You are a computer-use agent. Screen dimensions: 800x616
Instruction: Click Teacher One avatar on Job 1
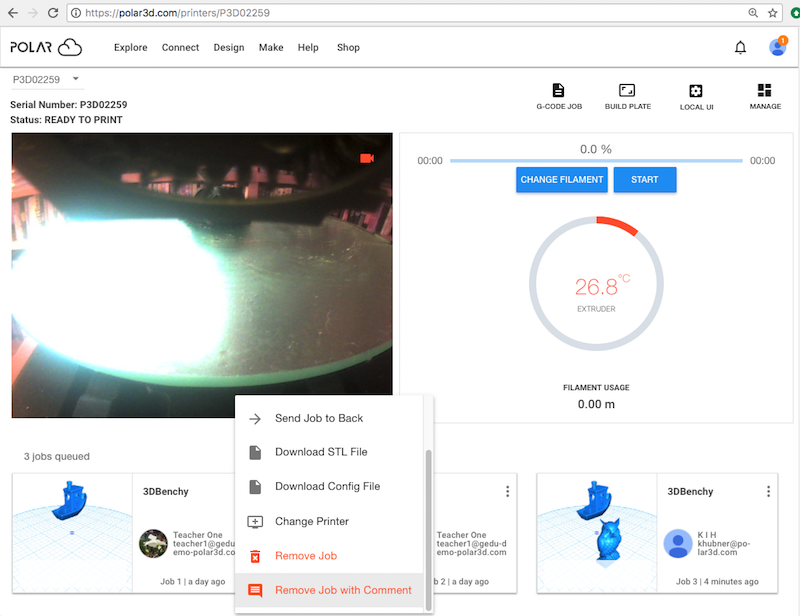click(x=153, y=544)
